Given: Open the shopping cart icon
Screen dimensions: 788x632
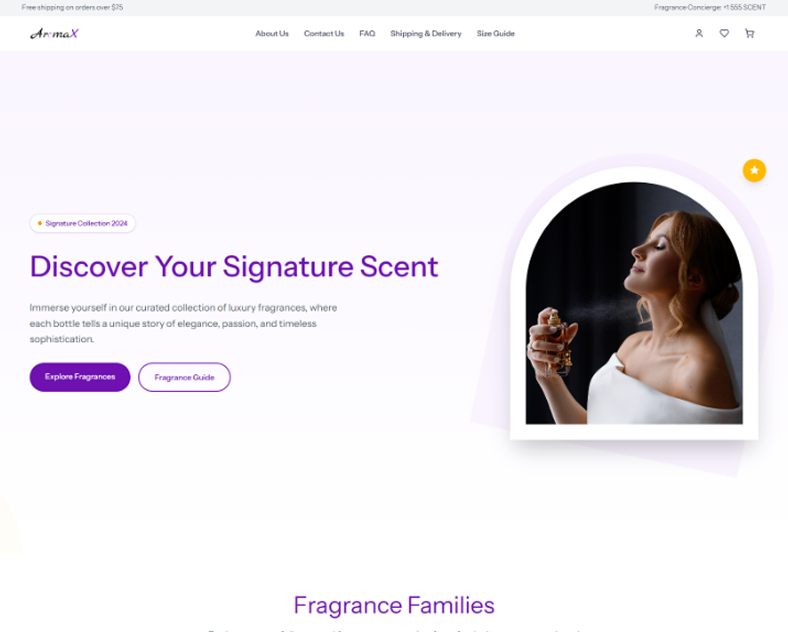Looking at the screenshot, I should (749, 33).
